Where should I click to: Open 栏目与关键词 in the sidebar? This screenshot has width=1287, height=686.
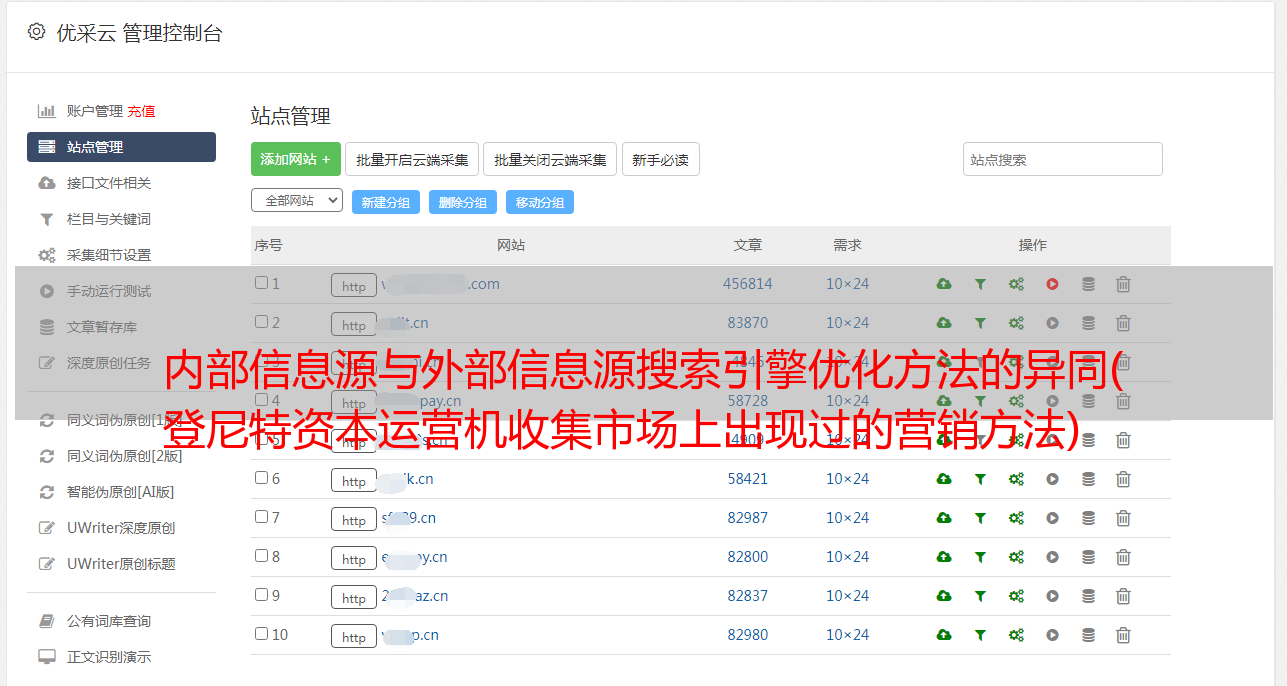pyautogui.click(x=109, y=219)
